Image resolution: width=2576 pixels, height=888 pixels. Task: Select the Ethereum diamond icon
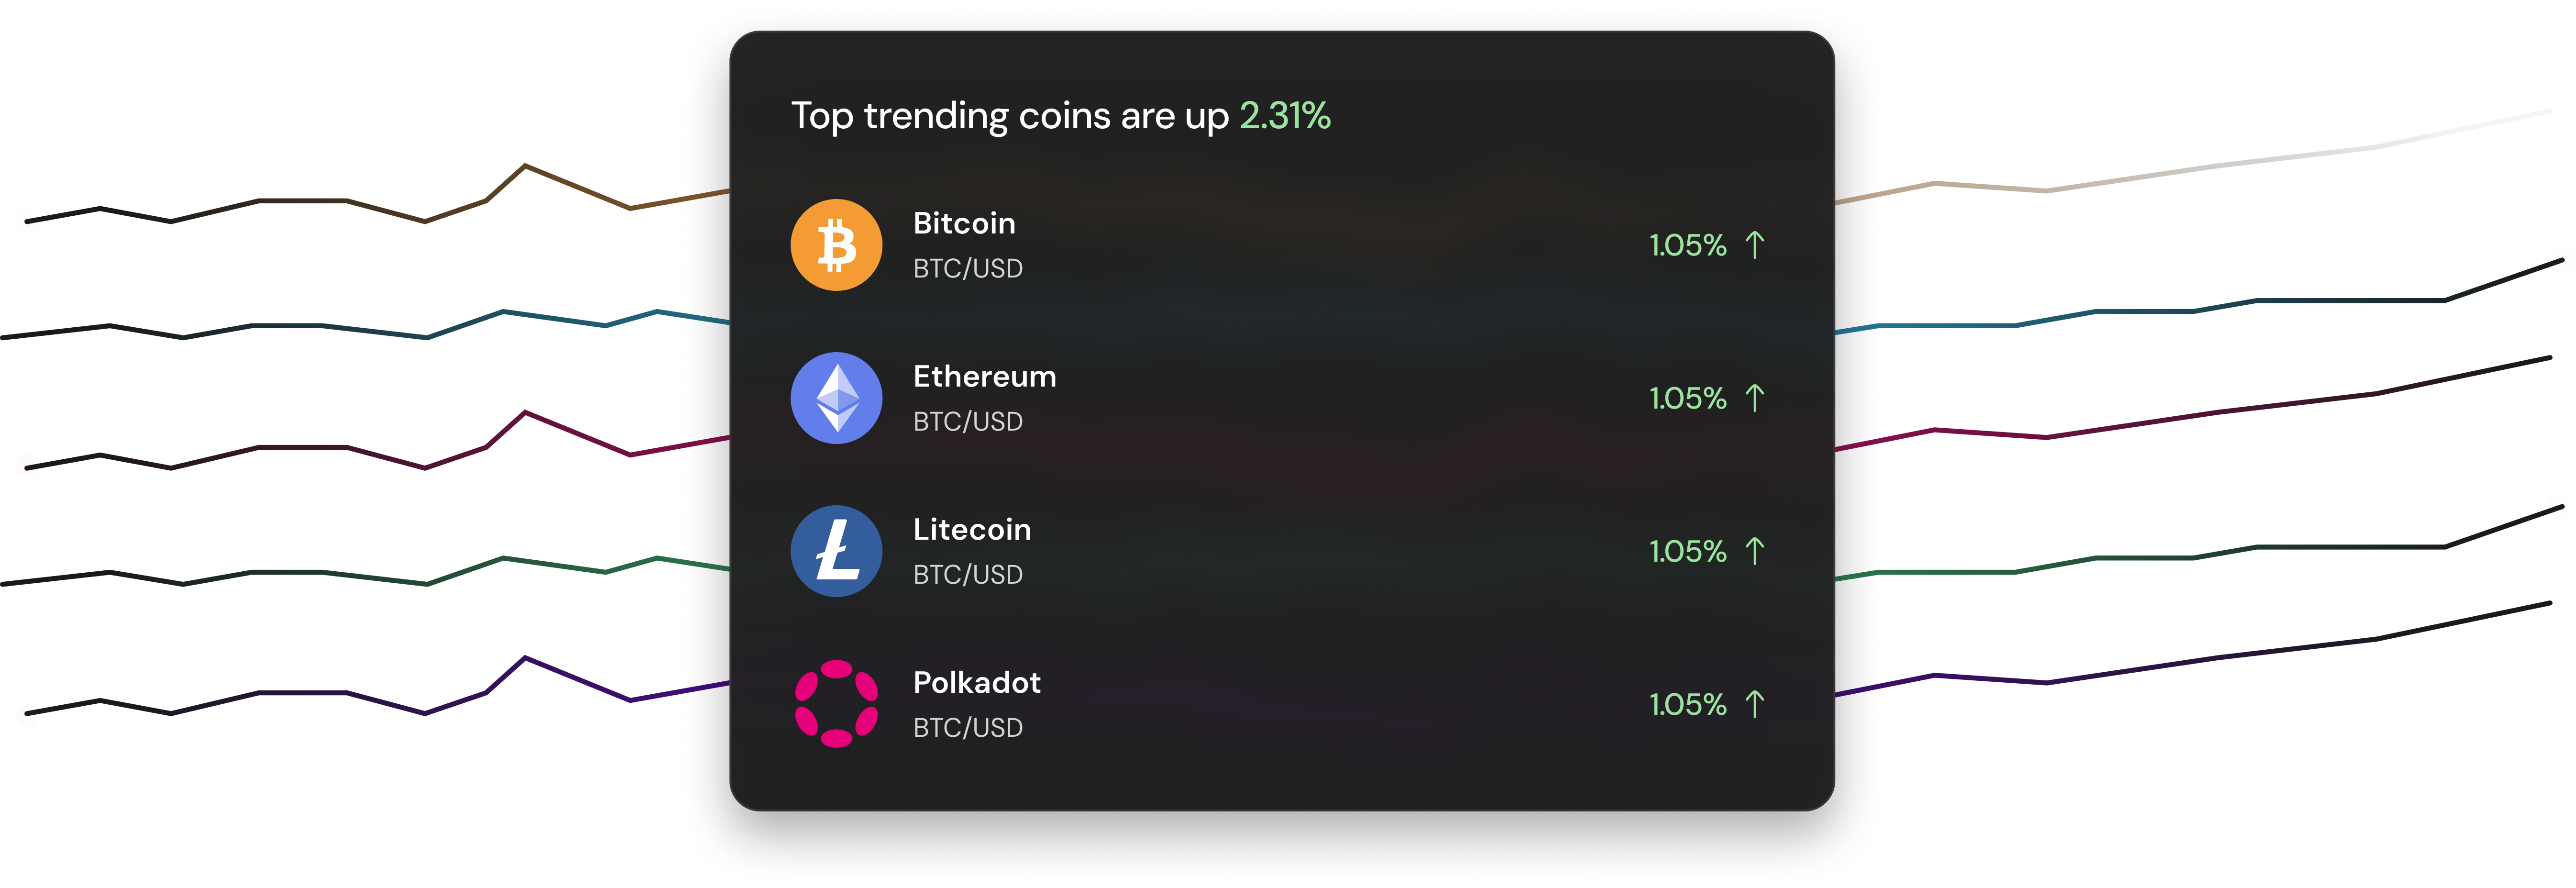coord(837,397)
